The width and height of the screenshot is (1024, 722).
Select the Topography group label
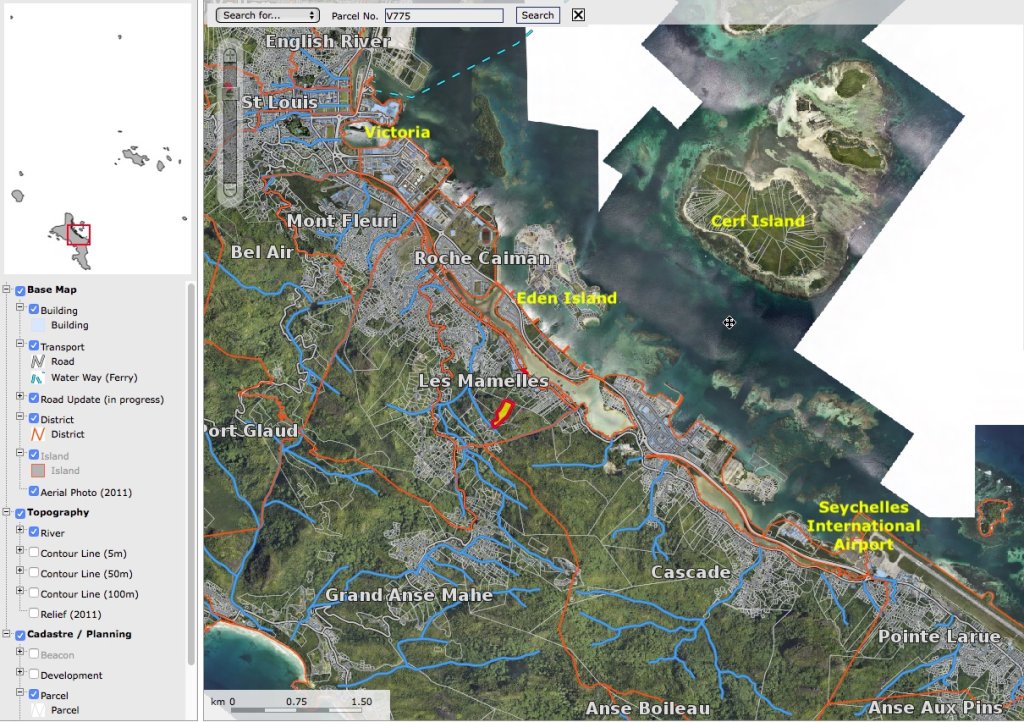(58, 512)
